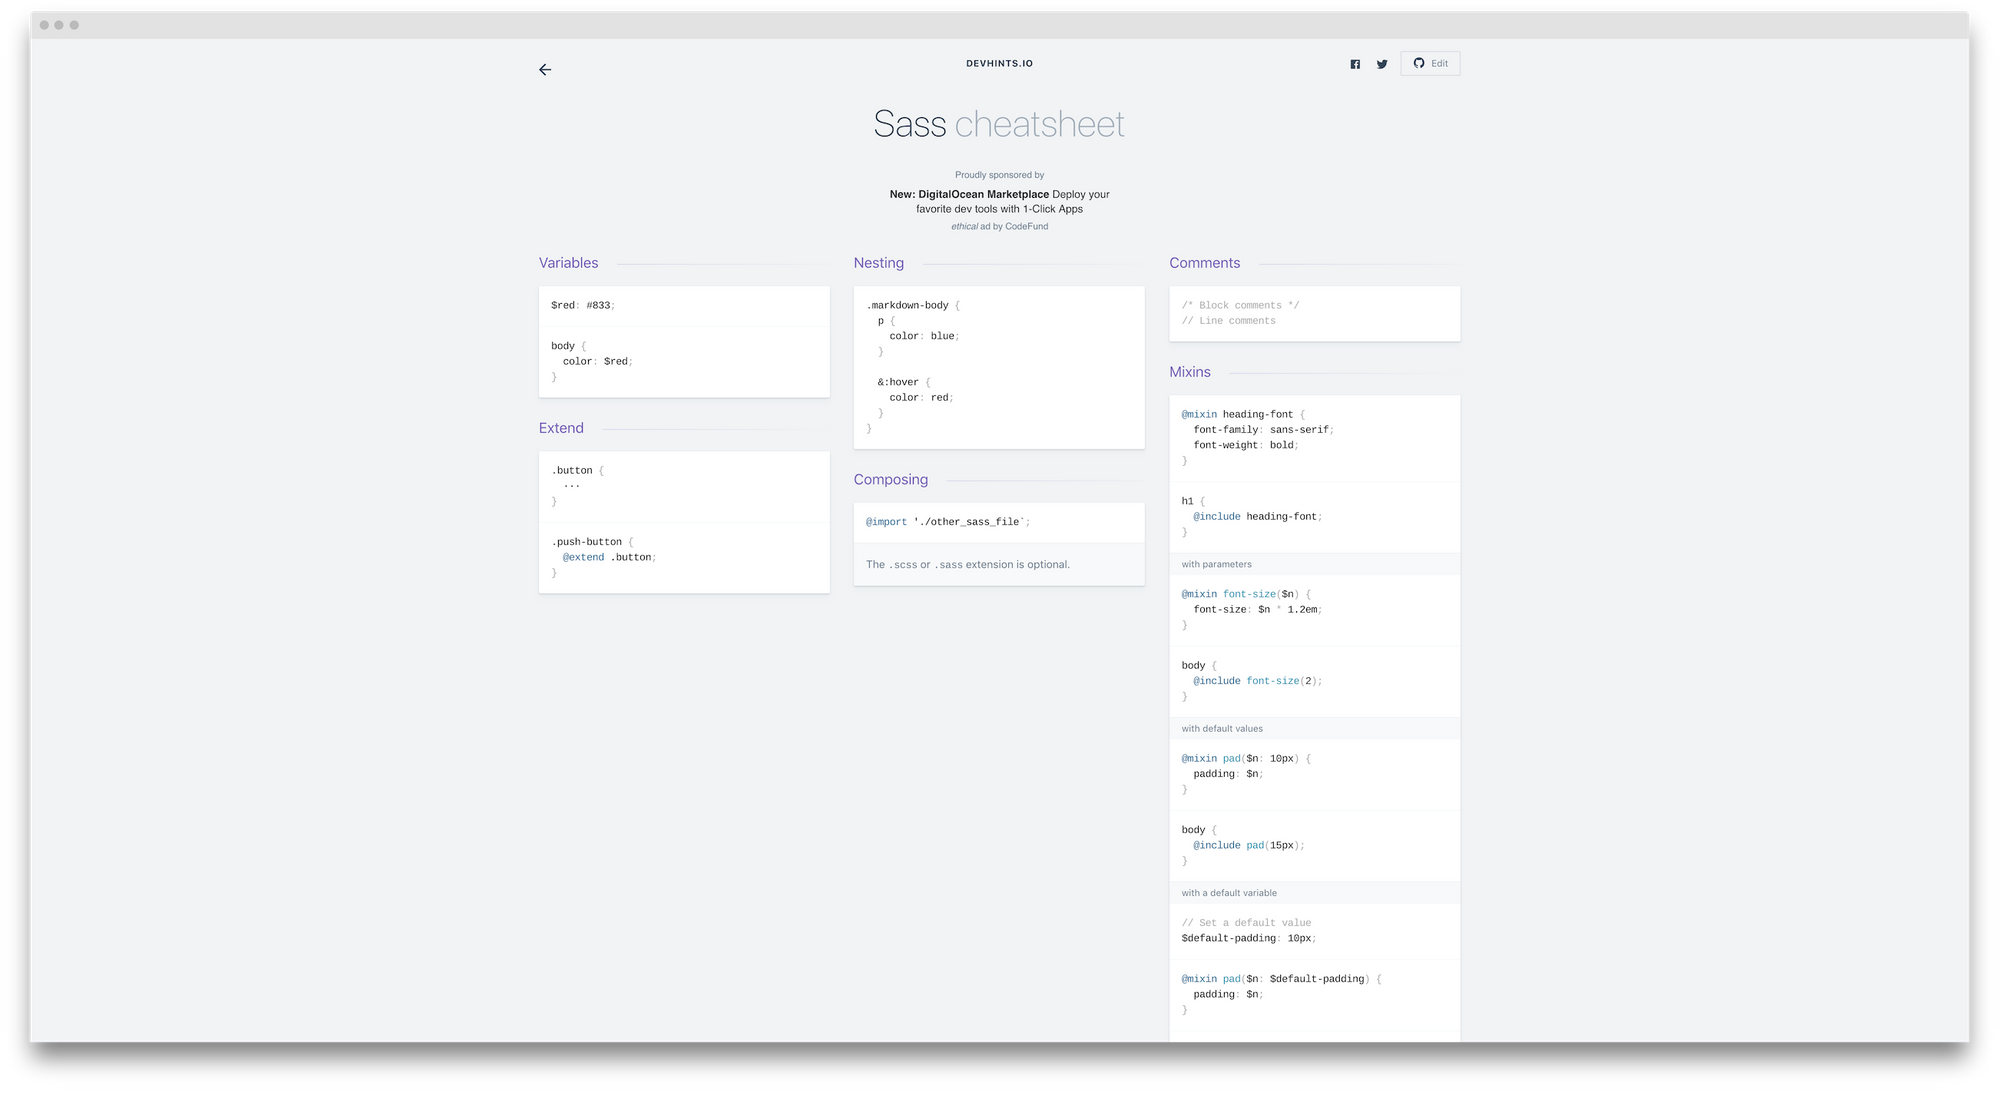Click the back arrow to return home

pyautogui.click(x=545, y=70)
